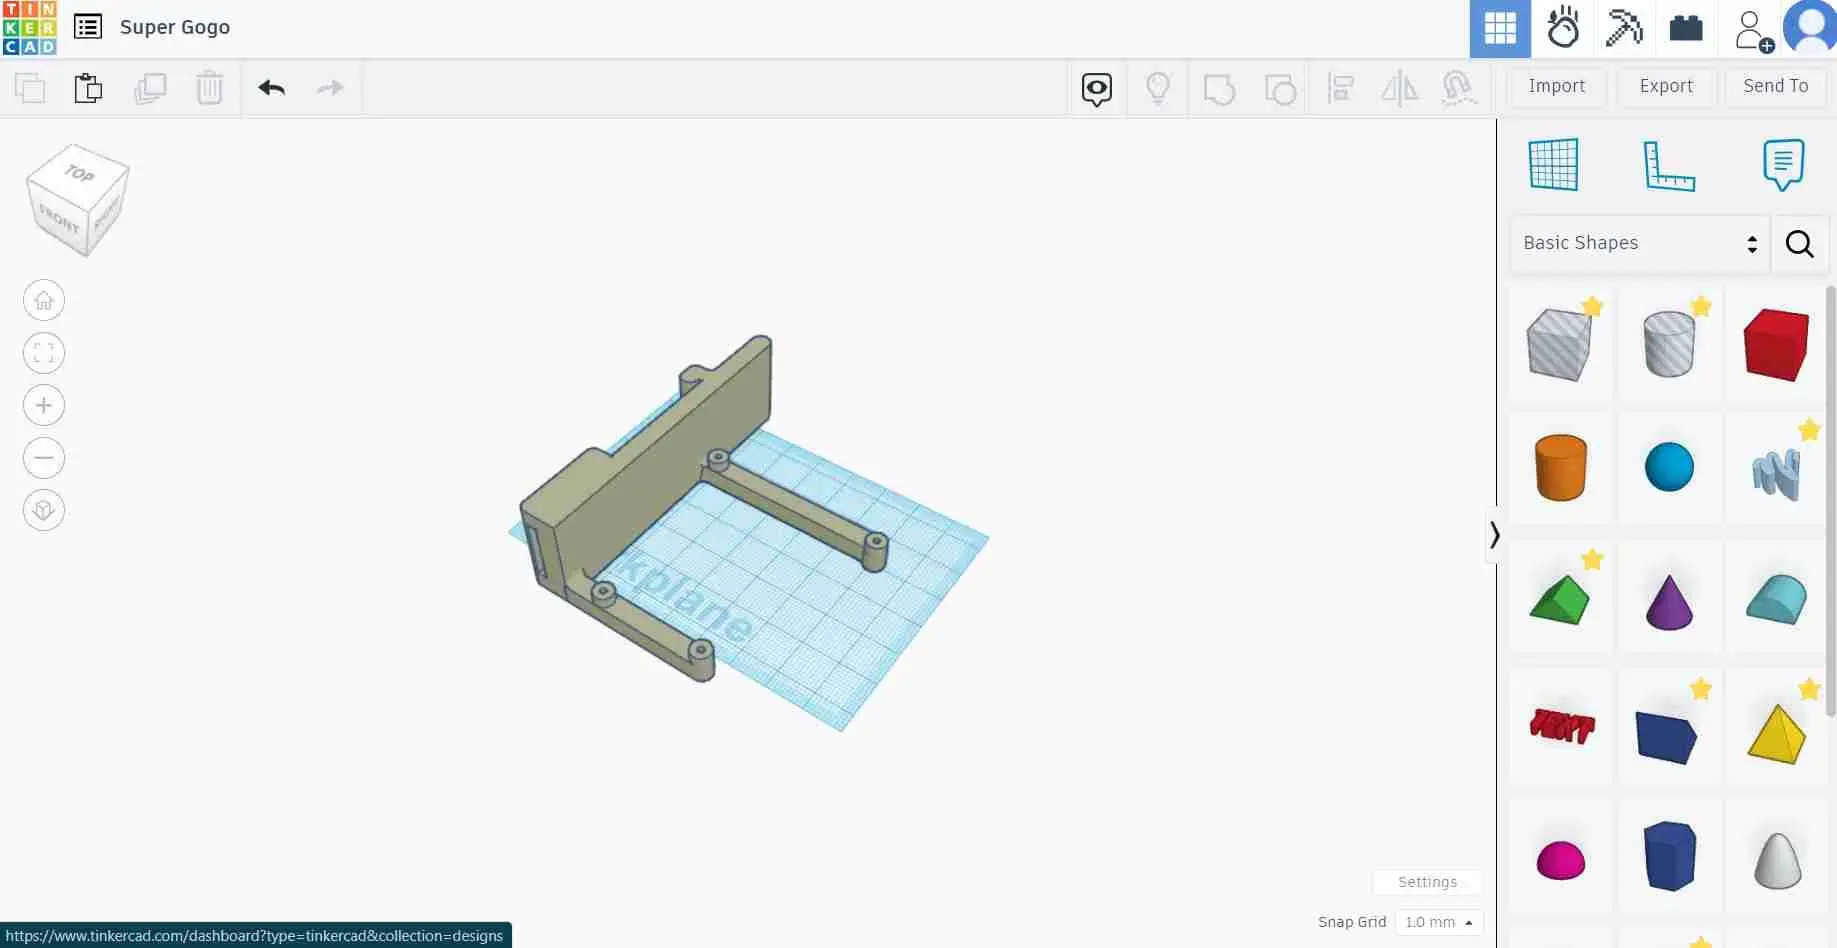Open the Snap Grid dropdown
1837x948 pixels.
coord(1438,922)
